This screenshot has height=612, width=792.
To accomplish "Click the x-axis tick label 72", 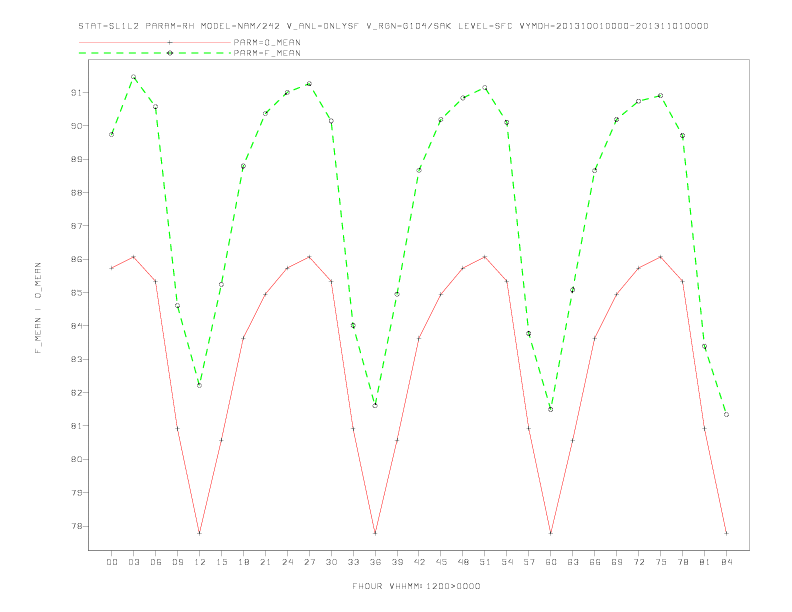I will click(638, 562).
